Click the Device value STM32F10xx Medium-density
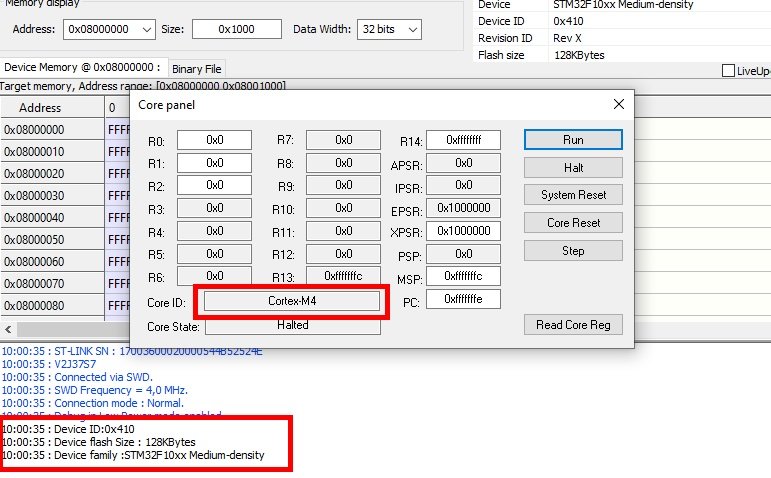The image size is (771, 478). (x=623, y=5)
